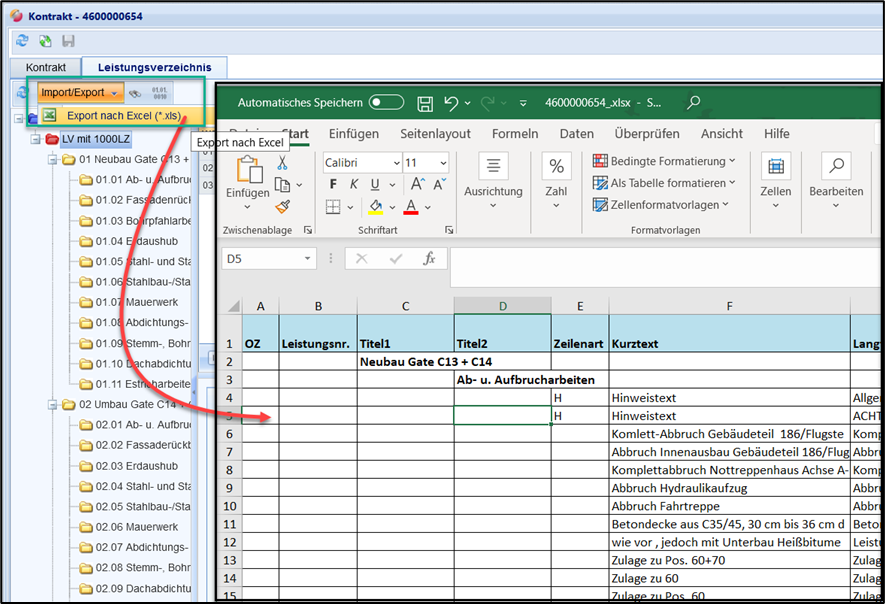Click the percent Zahl format icon
Screen dimensions: 885x604
pos(556,167)
